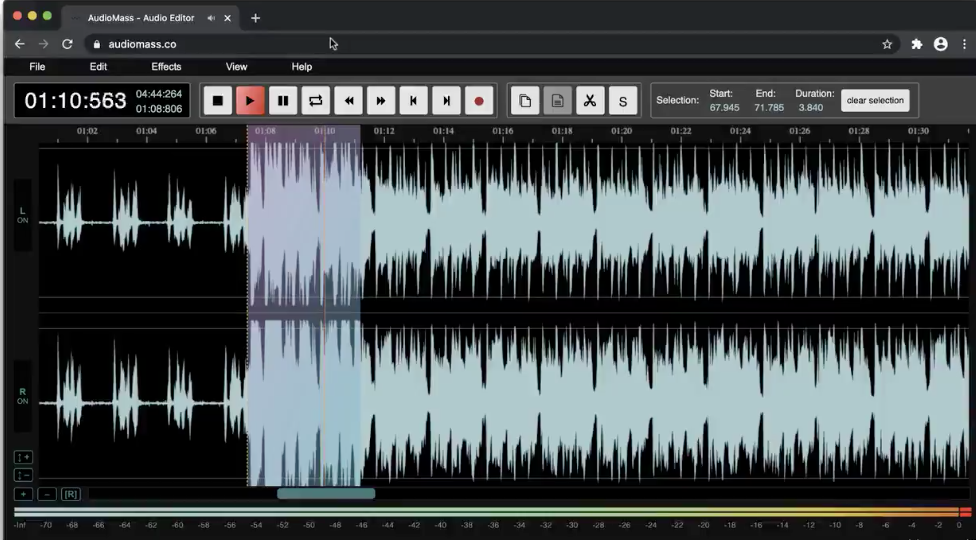Viewport: 976px width, 540px height.
Task: Jump to the end of the track
Action: 446,101
